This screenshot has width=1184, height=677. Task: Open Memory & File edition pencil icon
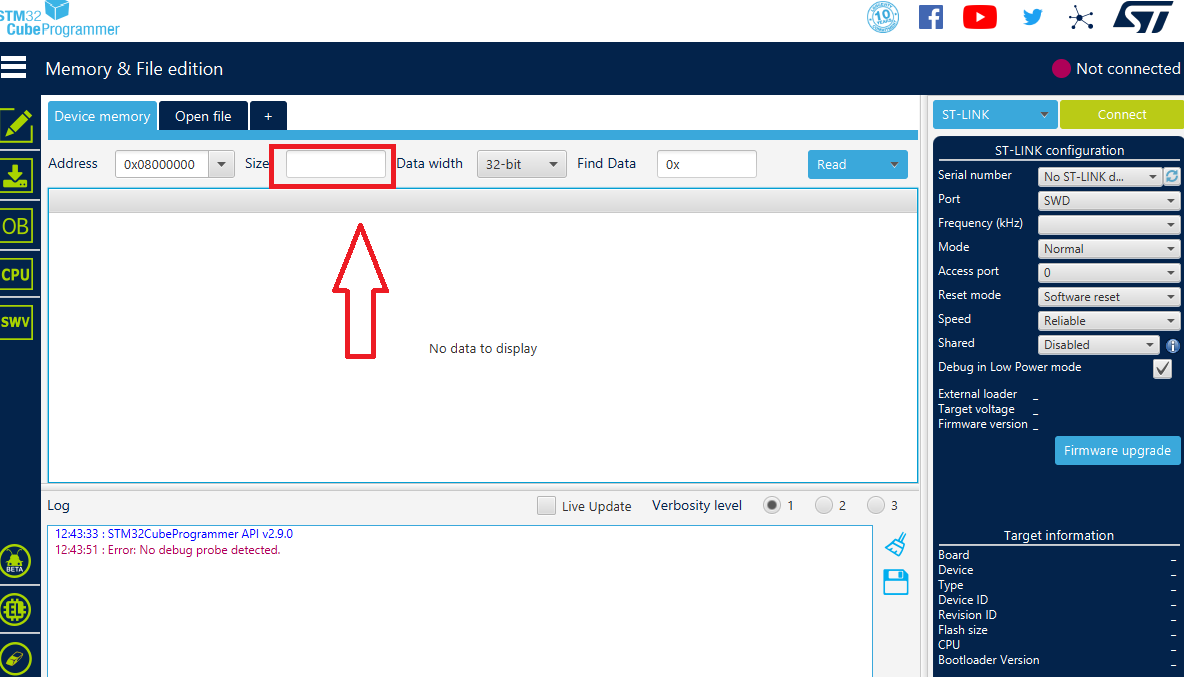point(16,125)
